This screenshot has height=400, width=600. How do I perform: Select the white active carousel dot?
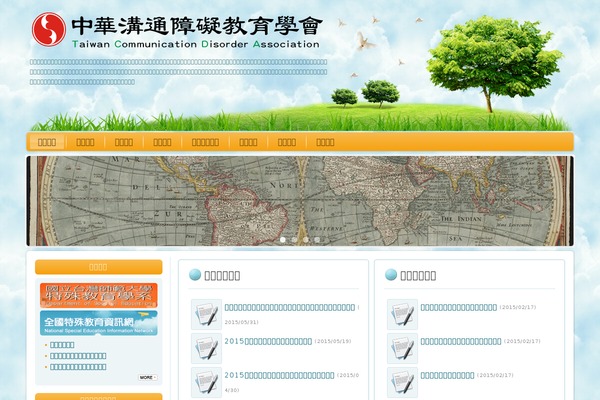point(283,240)
